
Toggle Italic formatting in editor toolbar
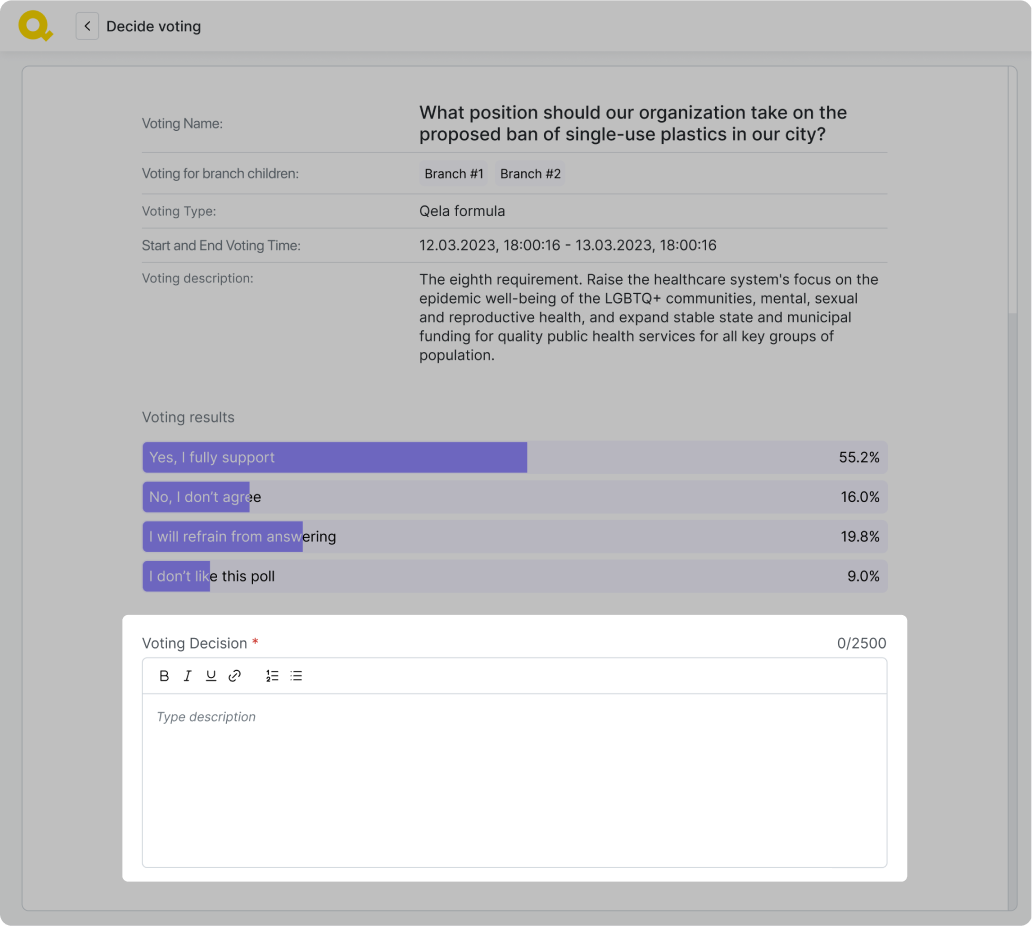[x=187, y=676]
